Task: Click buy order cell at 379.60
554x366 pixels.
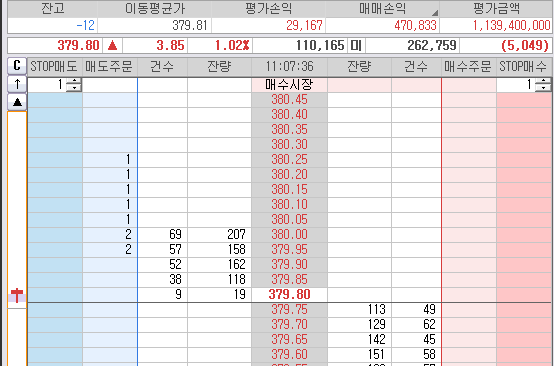Action: pyautogui.click(x=469, y=355)
